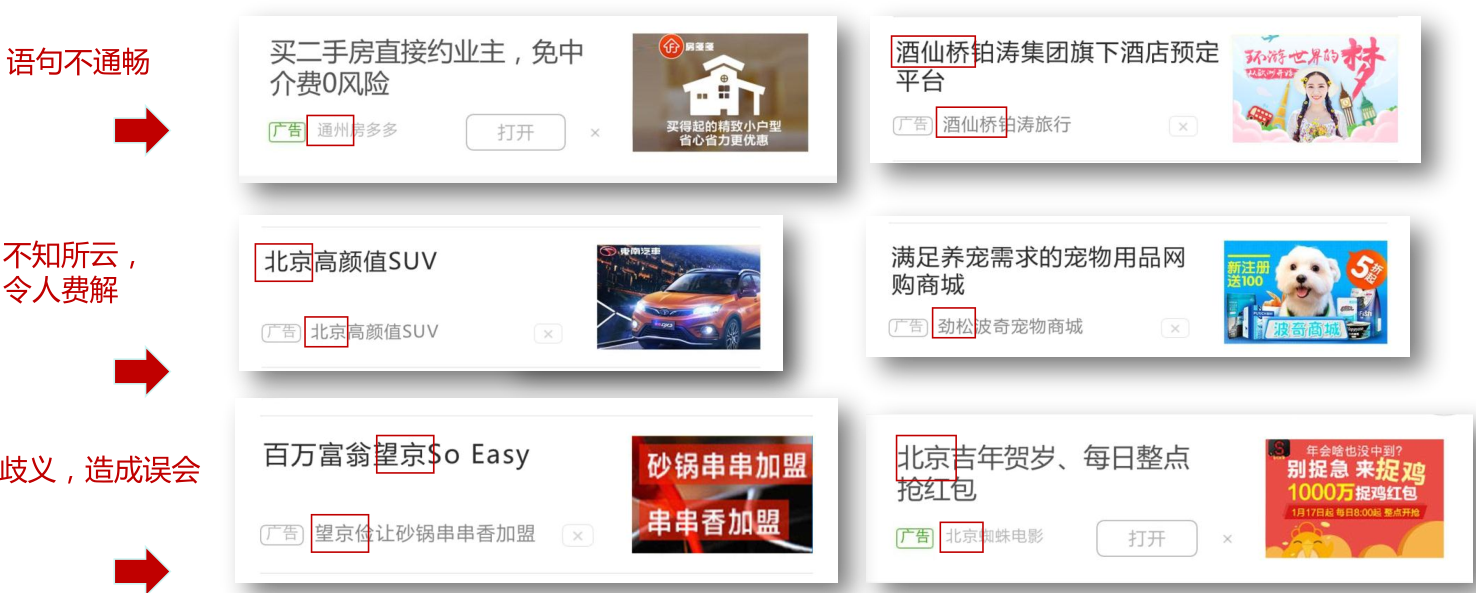Click the green 广告 tag beside 北京蜘蛛电影
The width and height of the screenshot is (1476, 593).
(x=914, y=537)
